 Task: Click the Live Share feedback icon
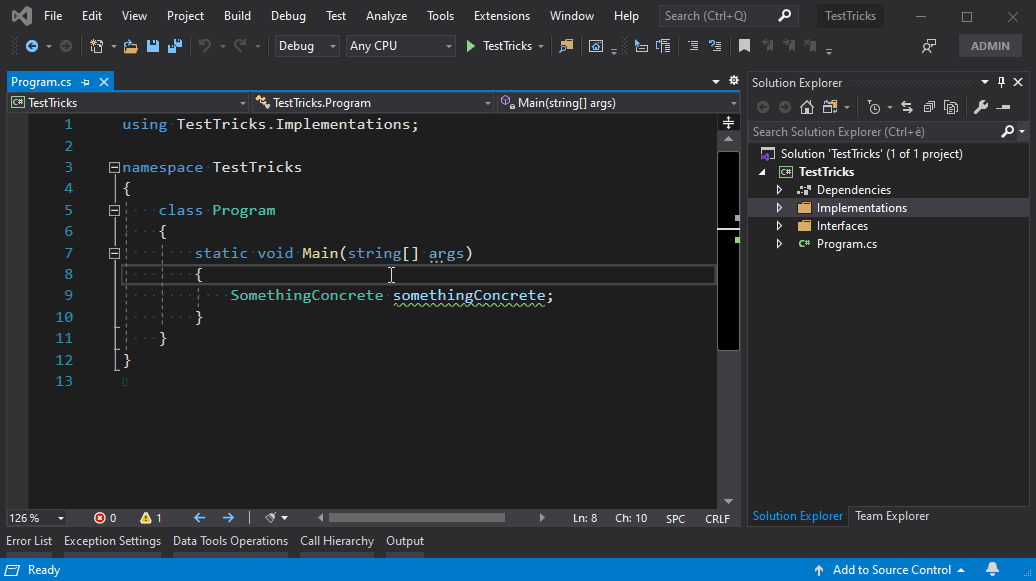point(929,46)
